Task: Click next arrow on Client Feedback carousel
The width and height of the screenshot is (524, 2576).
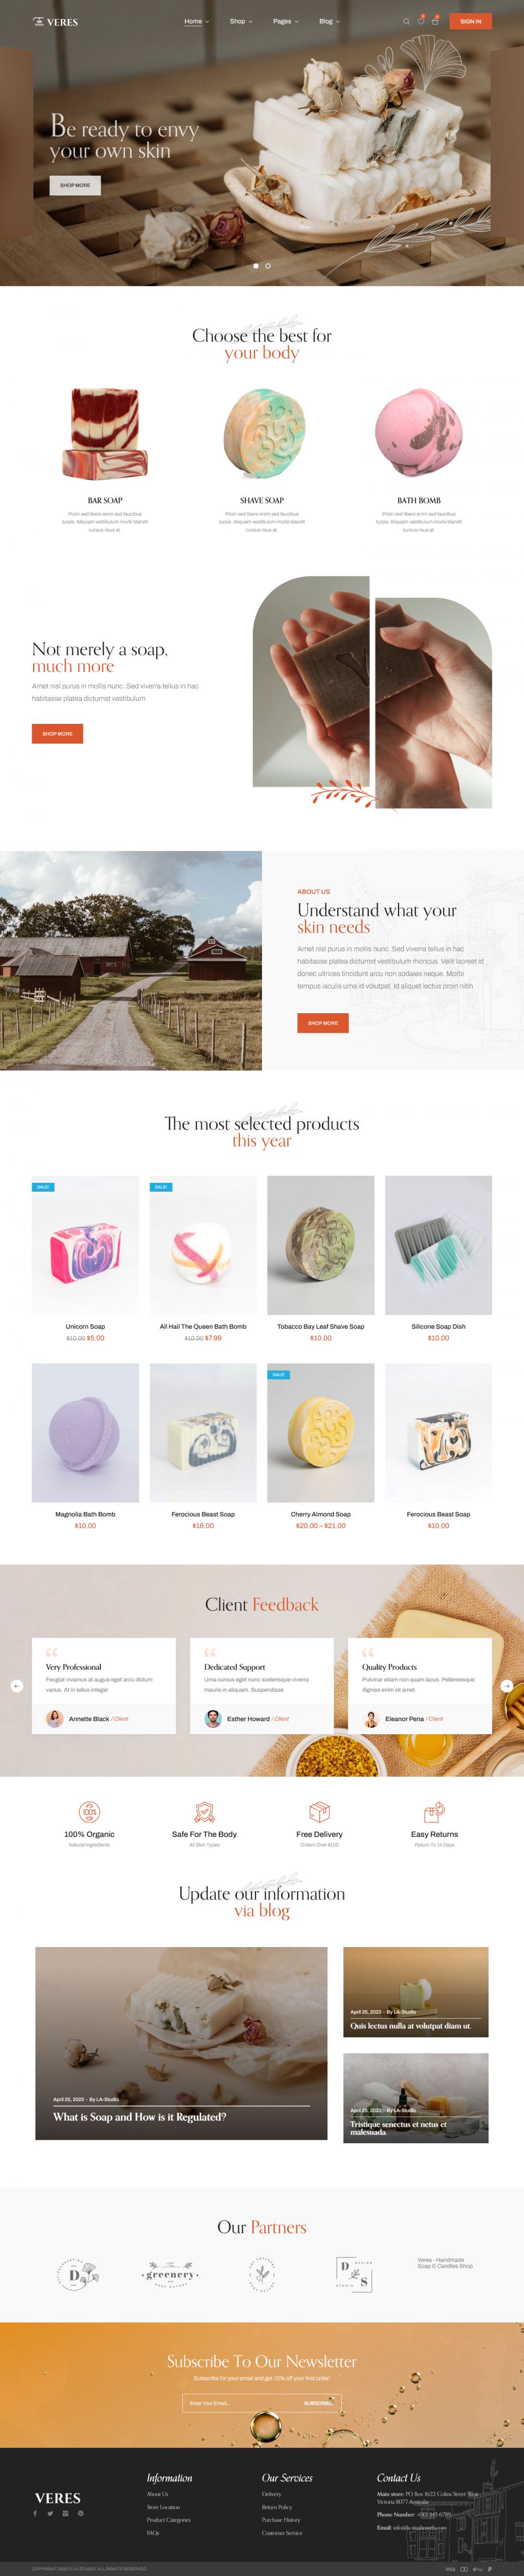Action: (507, 1685)
